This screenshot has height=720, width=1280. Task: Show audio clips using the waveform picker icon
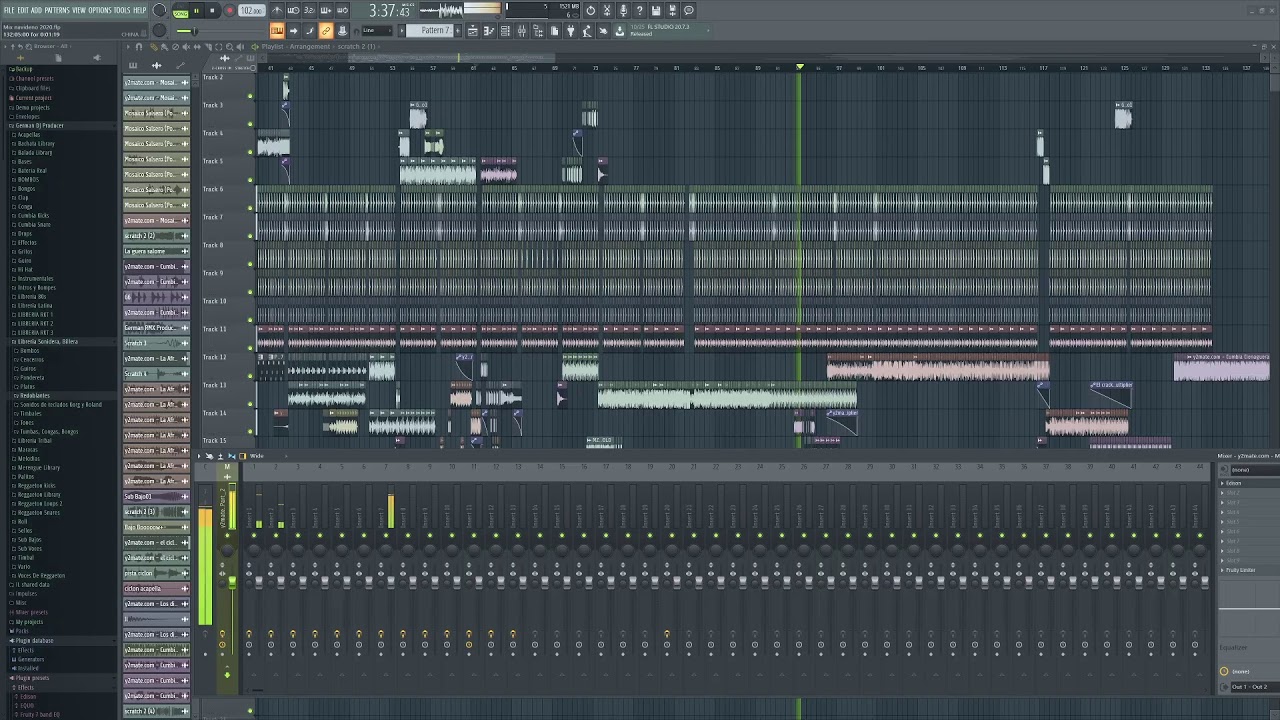click(157, 66)
